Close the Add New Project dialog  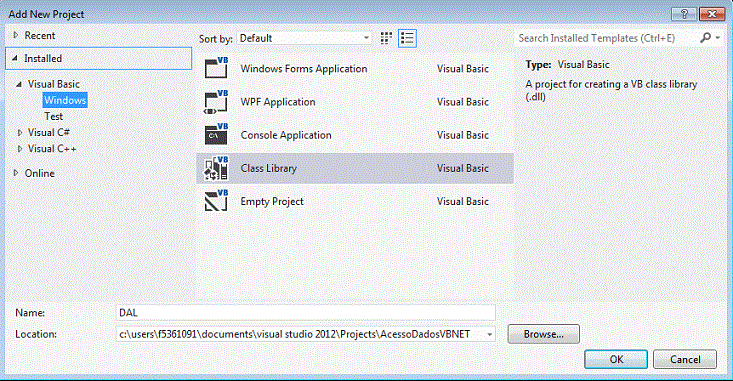712,14
